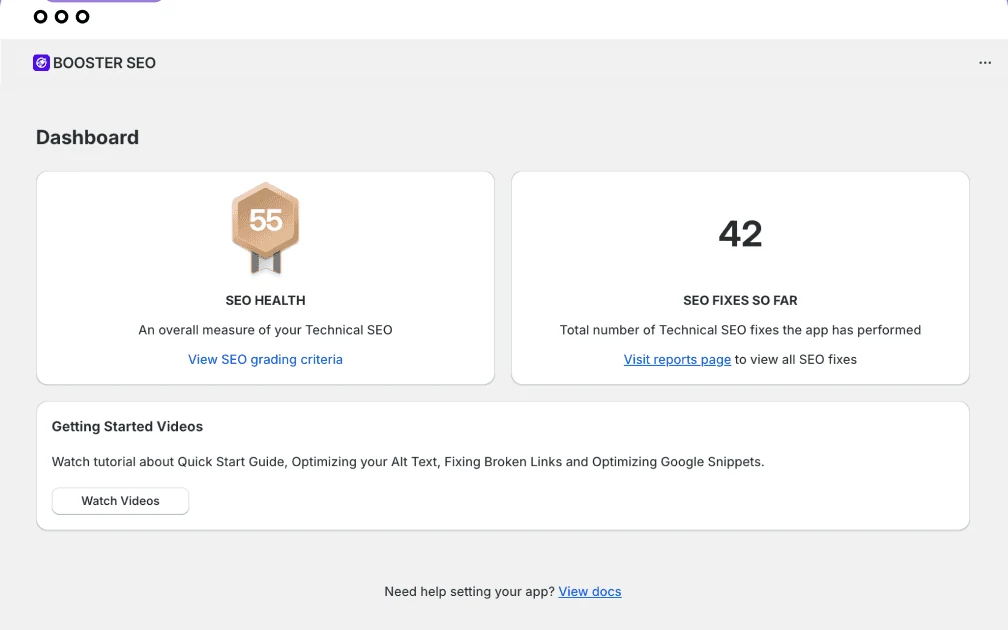Open the View docs link
The height and width of the screenshot is (630, 1008).
point(590,591)
